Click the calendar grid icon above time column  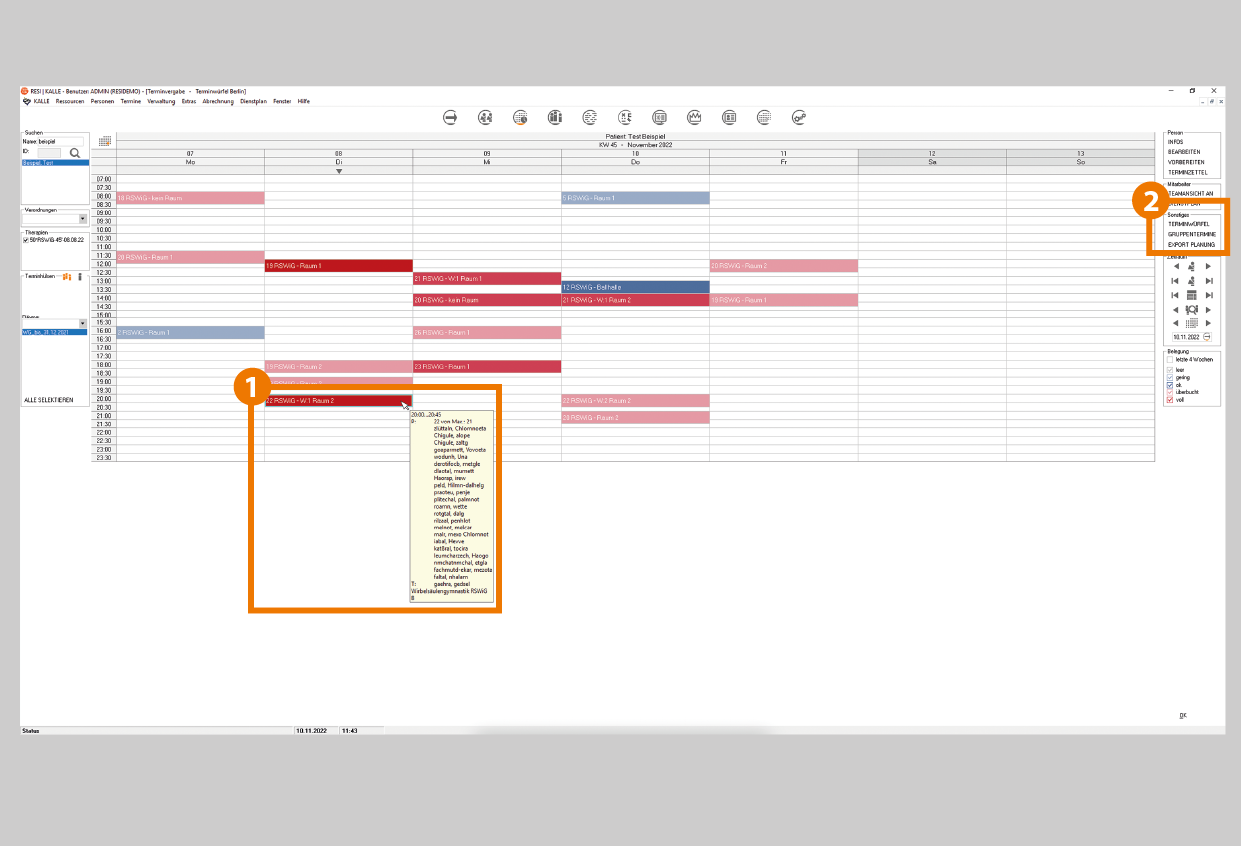[x=104, y=141]
